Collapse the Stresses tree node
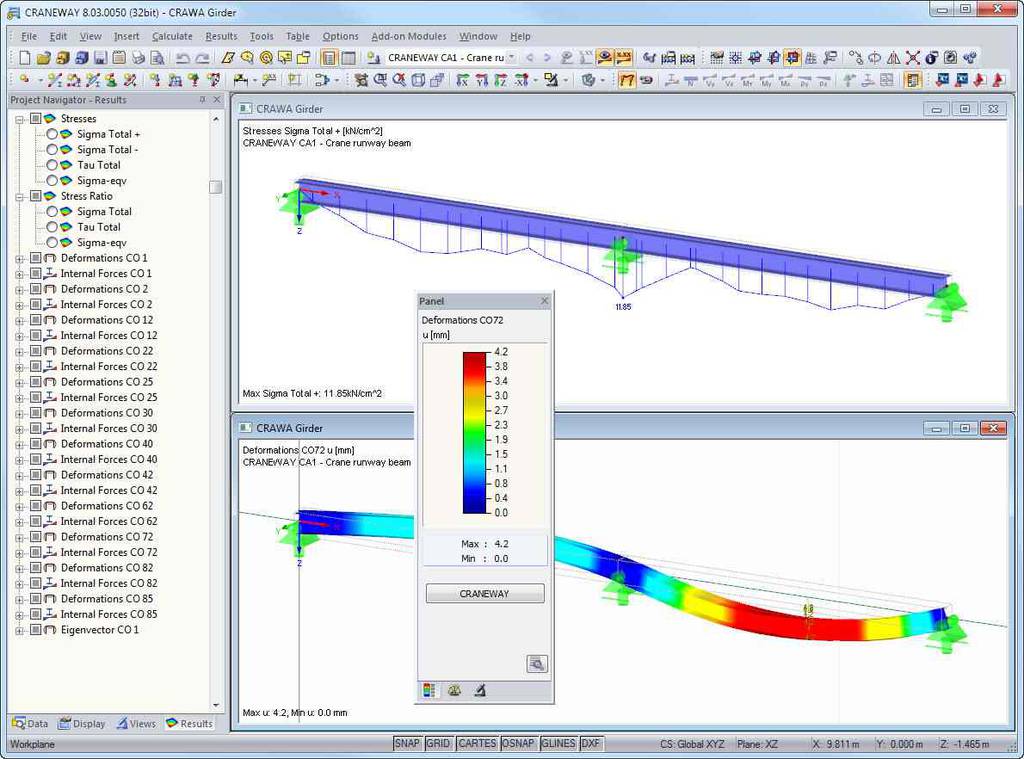The width and height of the screenshot is (1024, 759). click(x=20, y=119)
